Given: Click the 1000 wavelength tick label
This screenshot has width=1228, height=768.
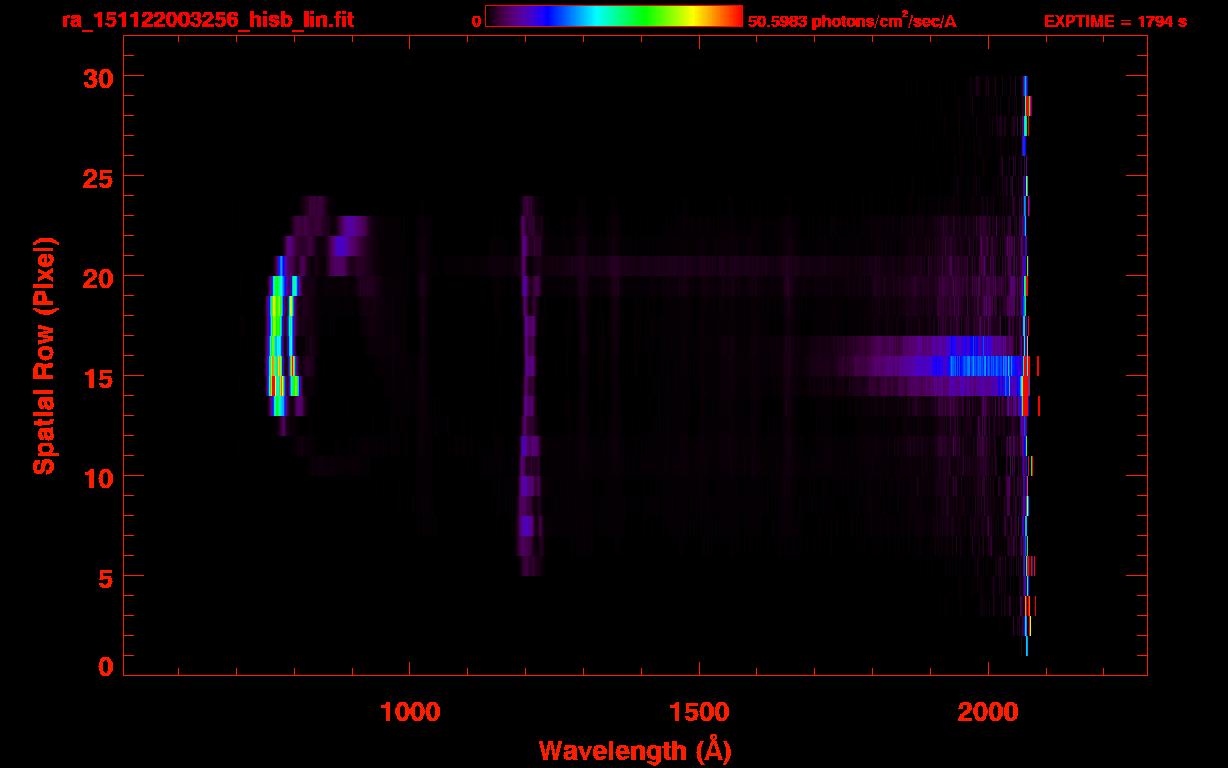Looking at the screenshot, I should pos(409,712).
